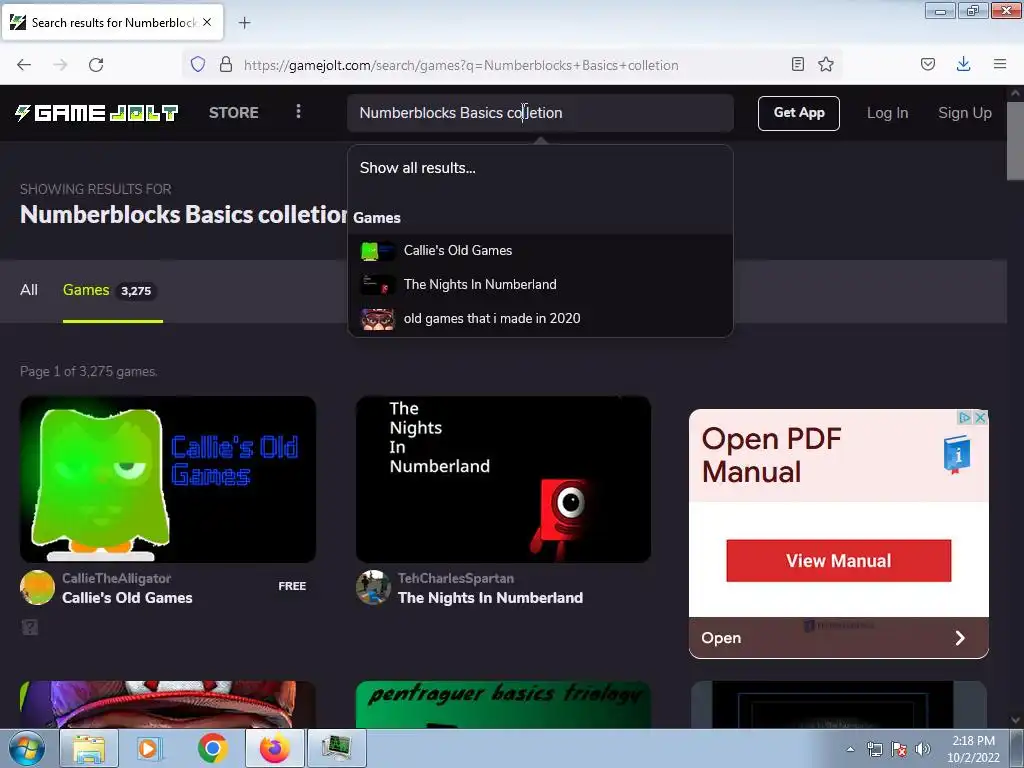Open the monitor app on the taskbar
Image resolution: width=1024 pixels, height=768 pixels.
[337, 748]
